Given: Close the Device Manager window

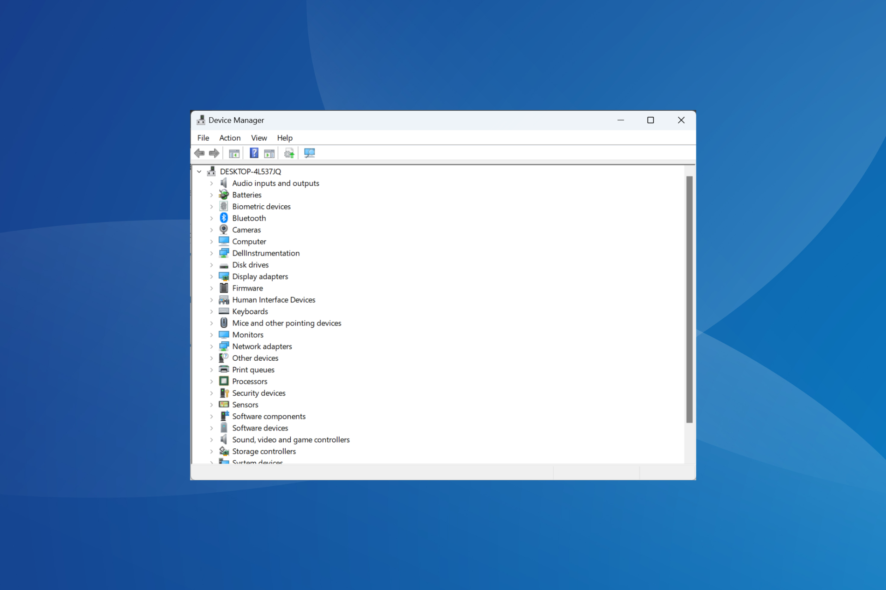Looking at the screenshot, I should pyautogui.click(x=681, y=120).
